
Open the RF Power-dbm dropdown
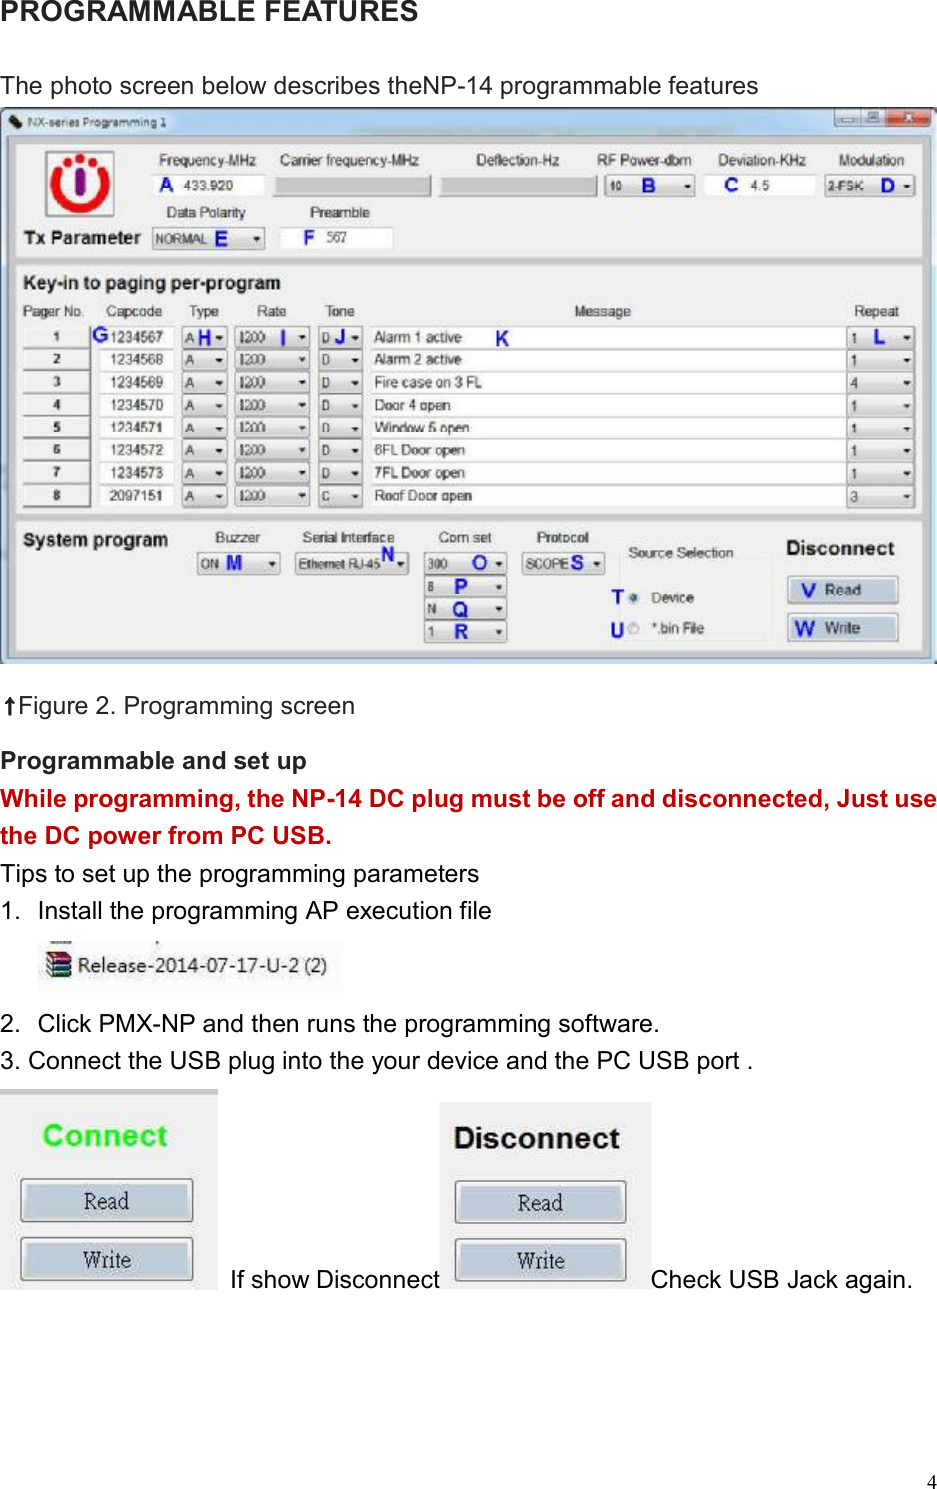point(686,184)
